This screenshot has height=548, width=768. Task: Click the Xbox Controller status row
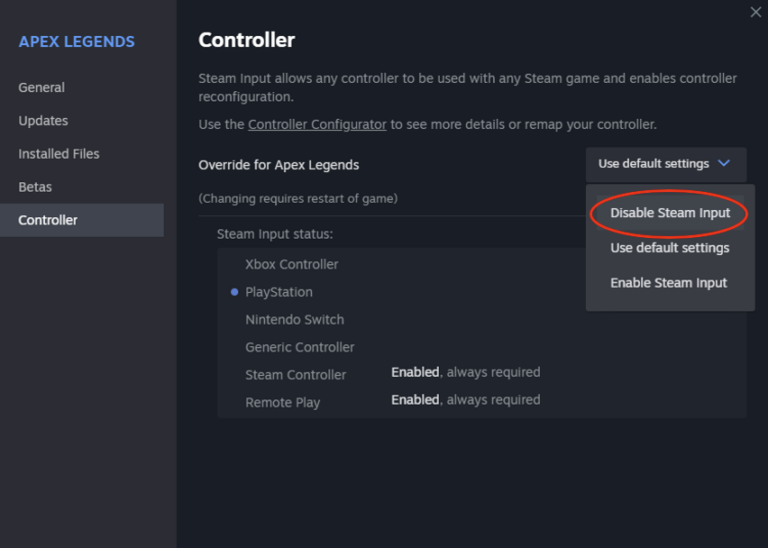click(x=292, y=265)
